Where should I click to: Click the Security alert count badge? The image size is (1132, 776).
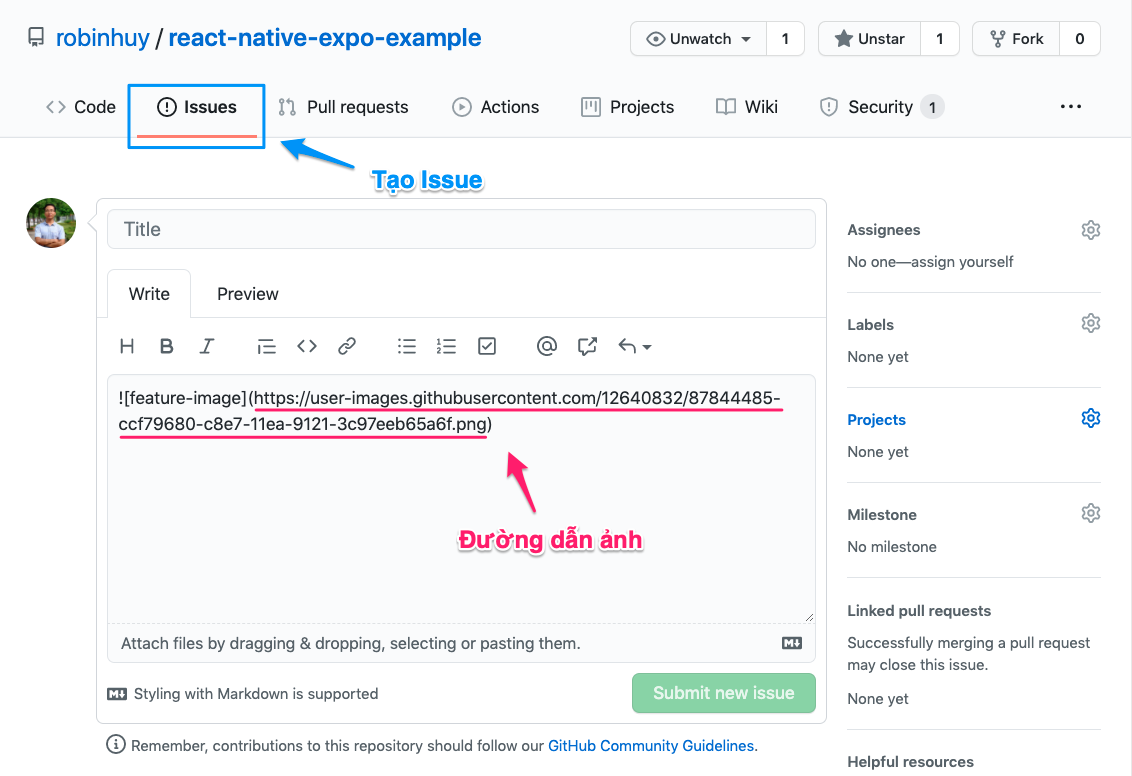pos(932,107)
